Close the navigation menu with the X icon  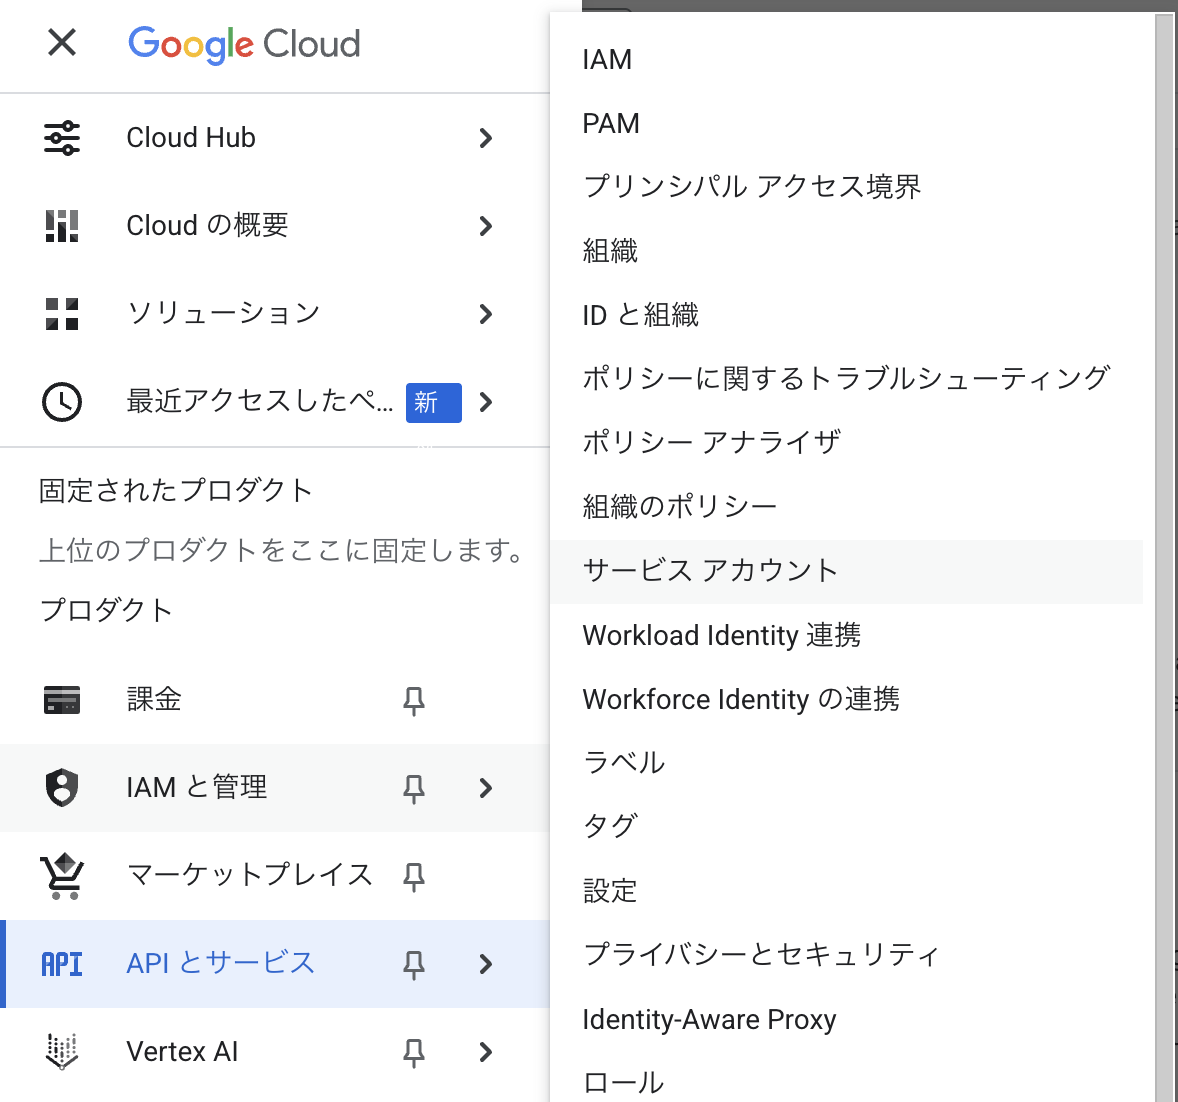pyautogui.click(x=62, y=42)
